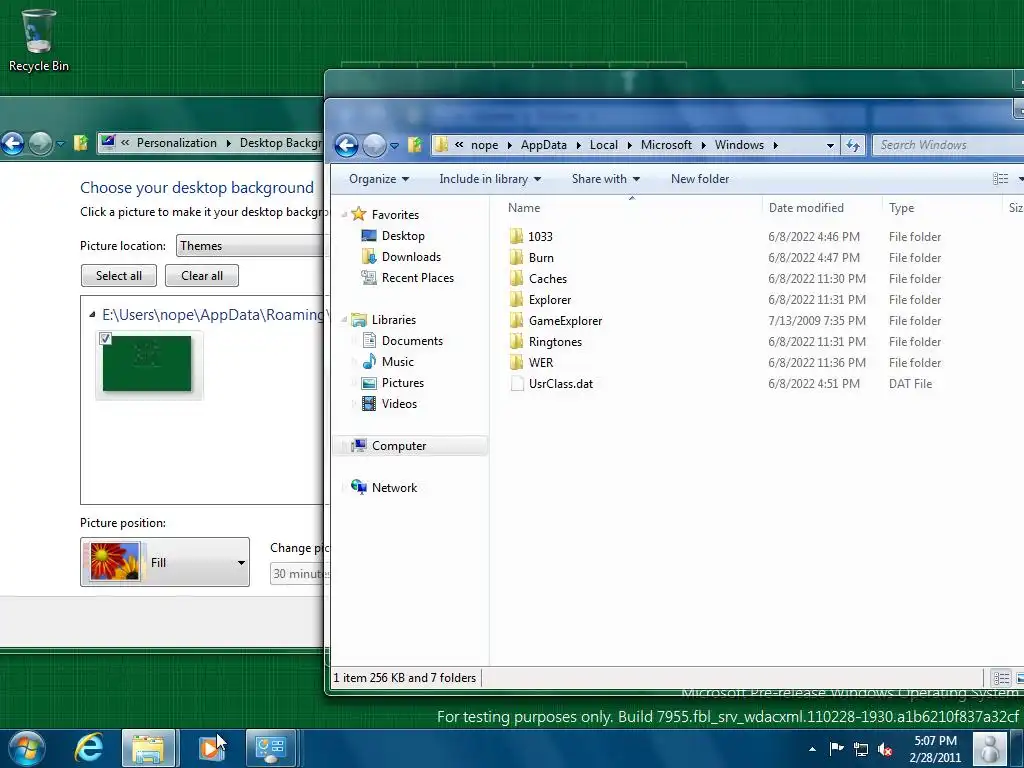Open the Videos library
The height and width of the screenshot is (768, 1024).
(x=399, y=404)
